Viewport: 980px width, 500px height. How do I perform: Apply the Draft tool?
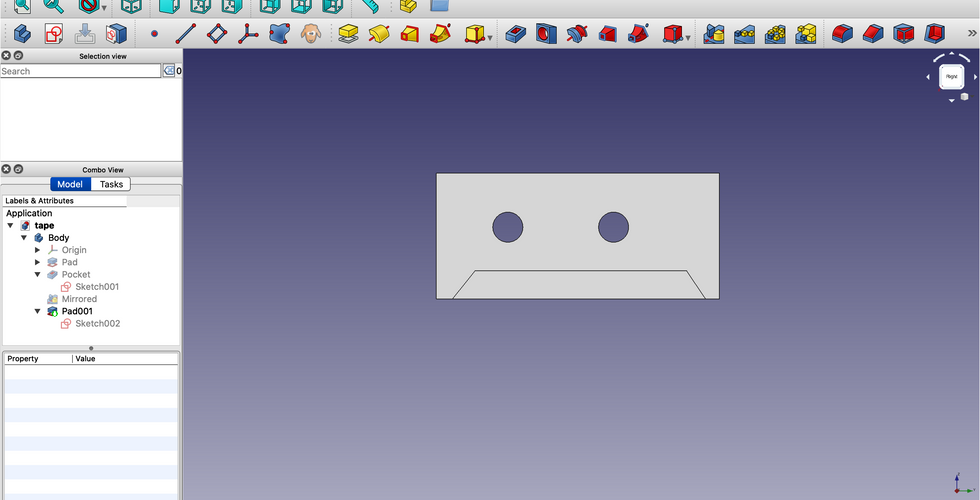coord(904,33)
